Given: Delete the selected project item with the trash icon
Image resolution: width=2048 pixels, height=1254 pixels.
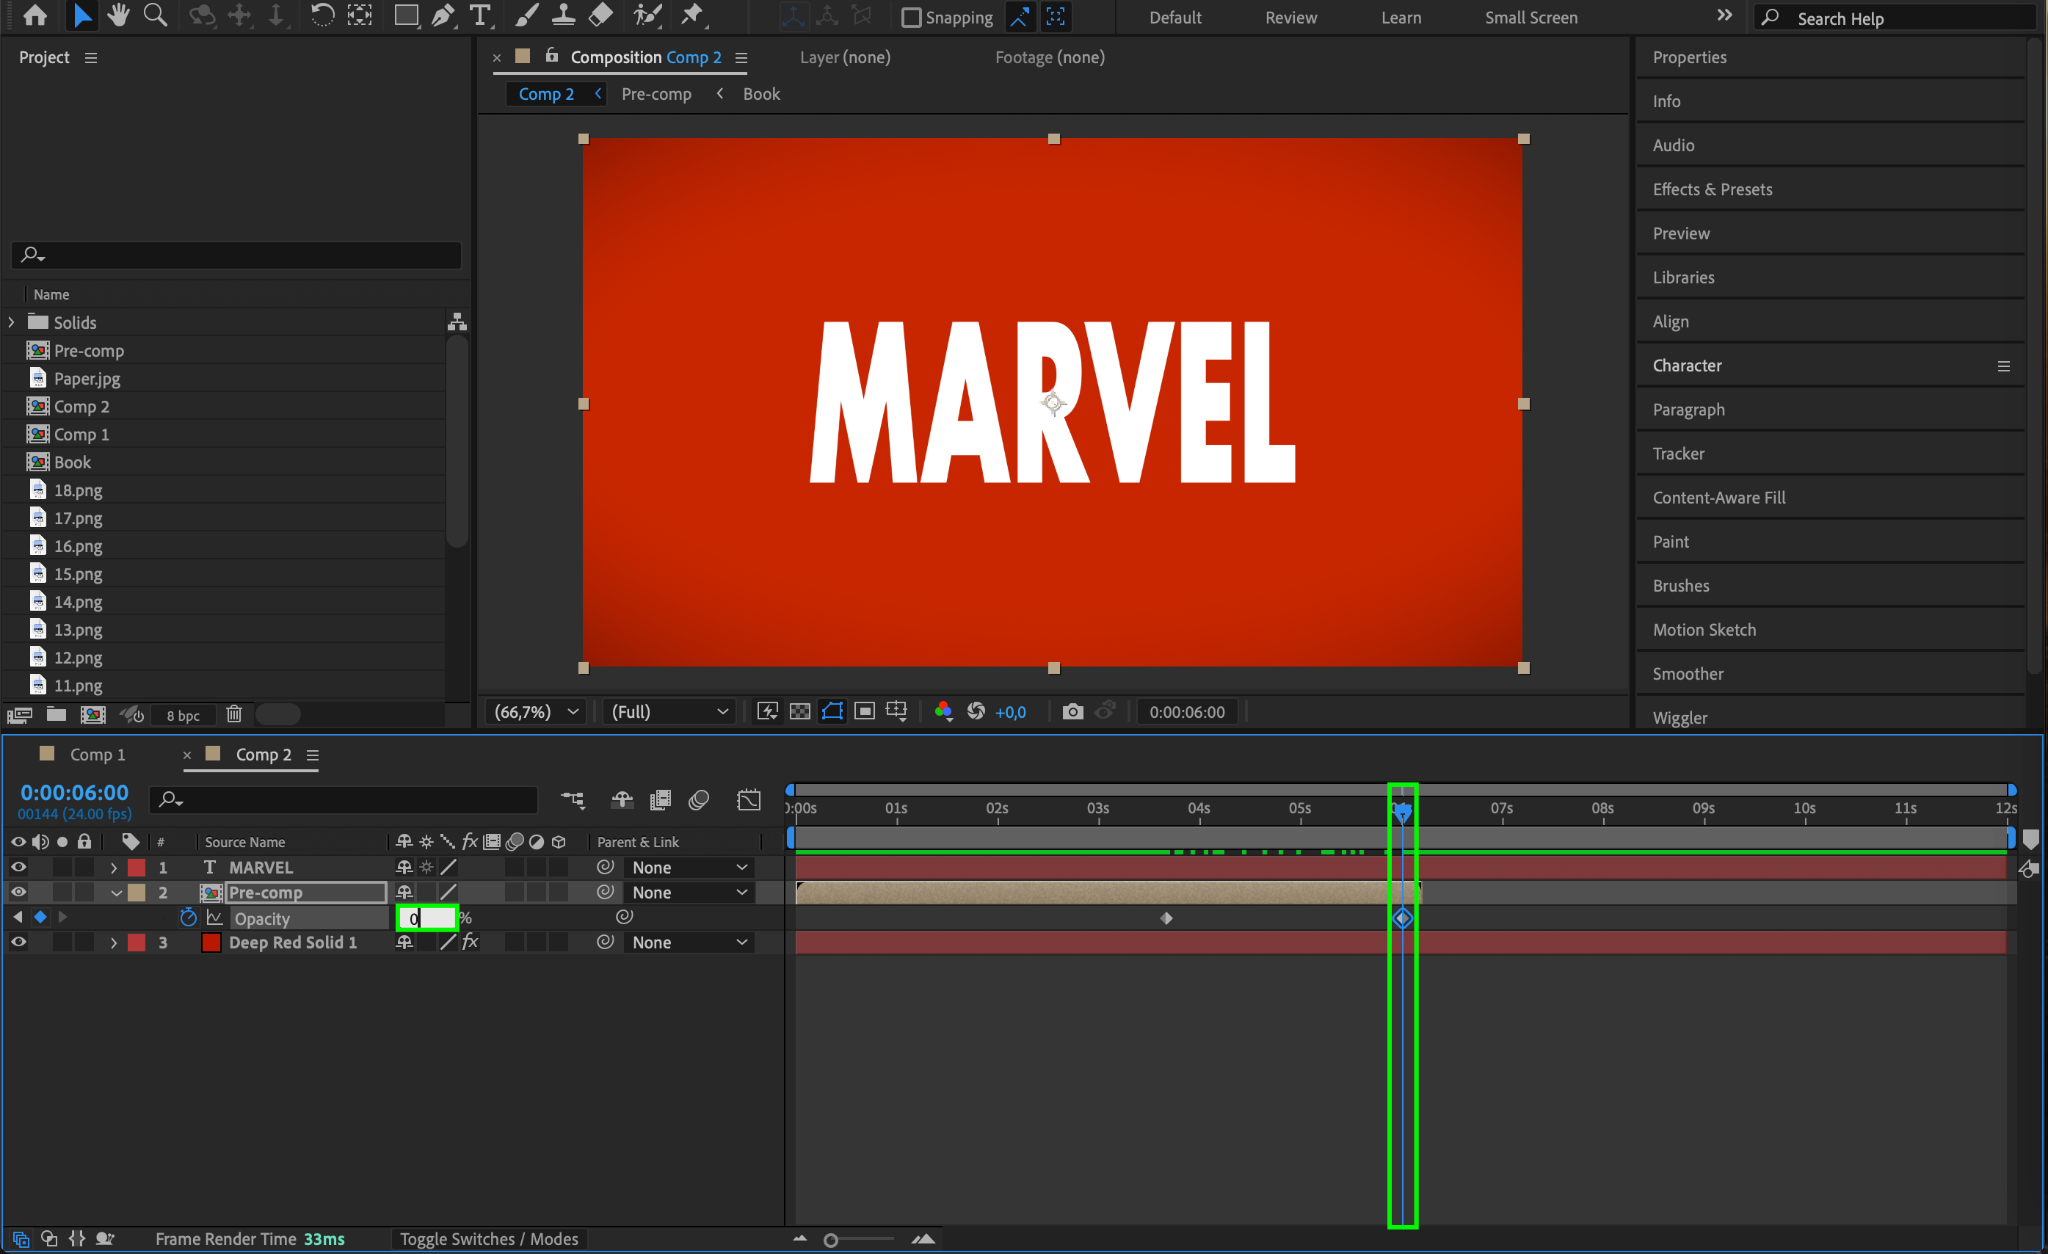Looking at the screenshot, I should [234, 714].
